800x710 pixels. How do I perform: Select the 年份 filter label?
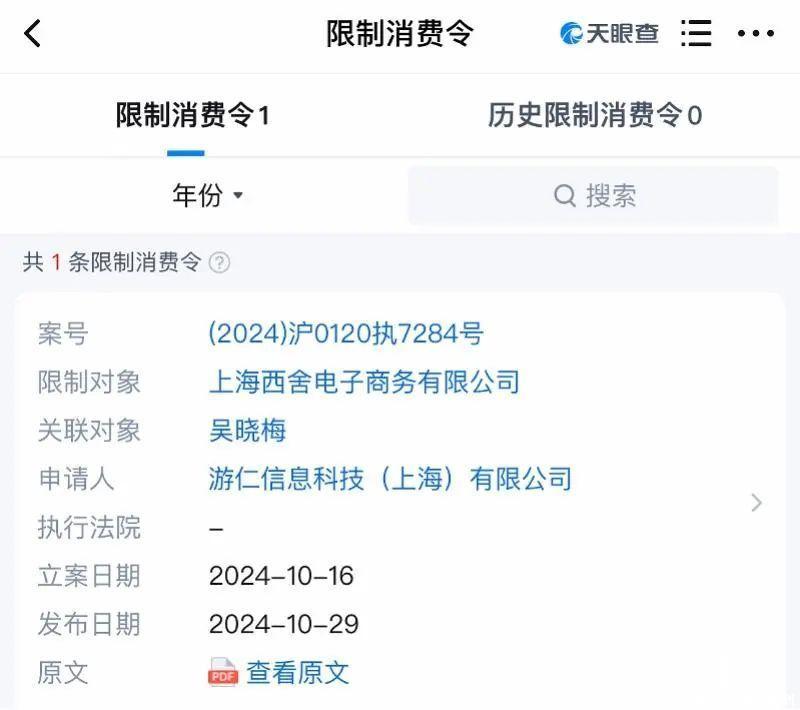point(197,196)
